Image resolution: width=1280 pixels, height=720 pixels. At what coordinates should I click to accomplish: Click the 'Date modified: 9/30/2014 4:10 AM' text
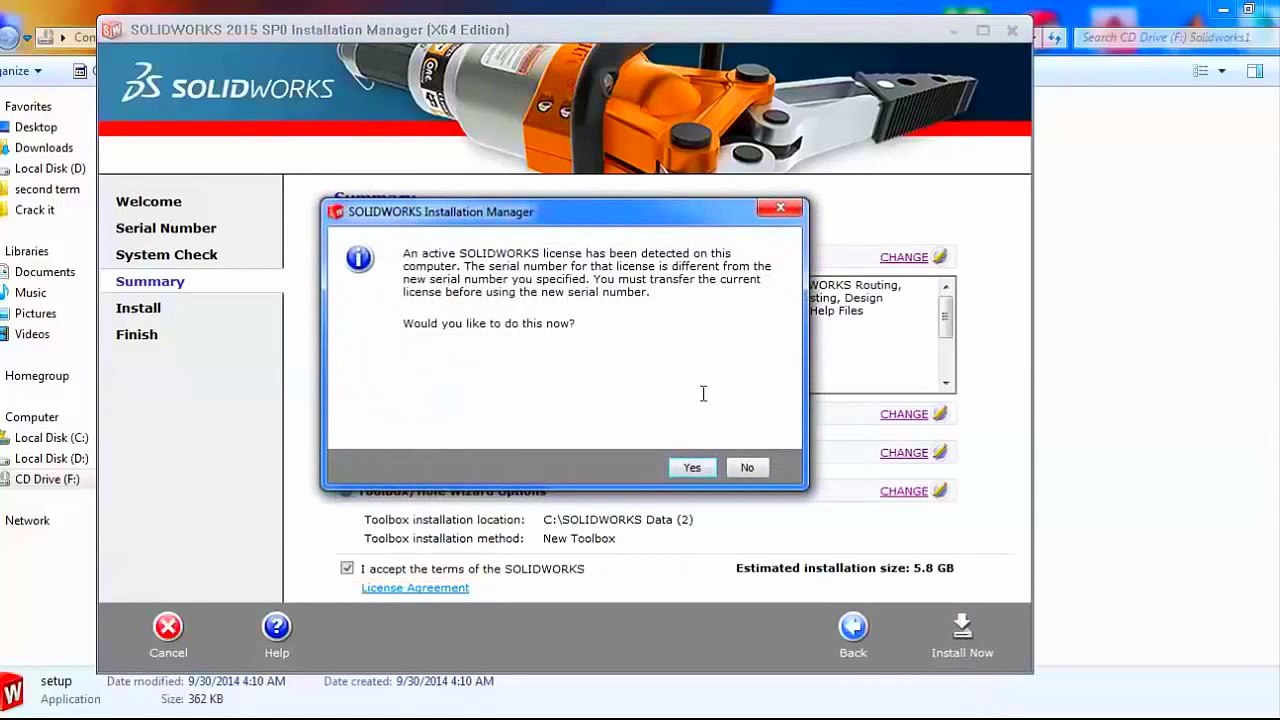click(196, 681)
